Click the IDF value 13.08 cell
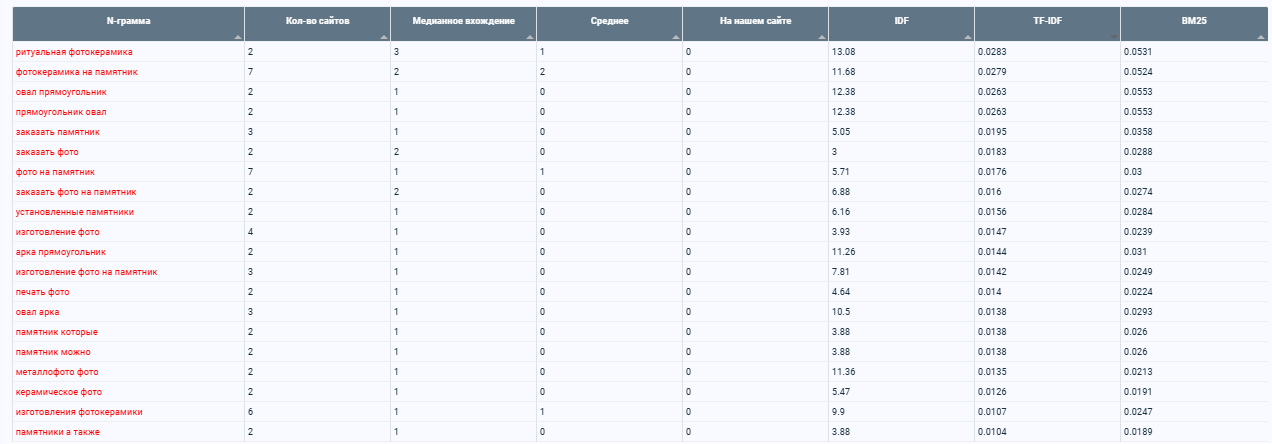 [x=901, y=51]
